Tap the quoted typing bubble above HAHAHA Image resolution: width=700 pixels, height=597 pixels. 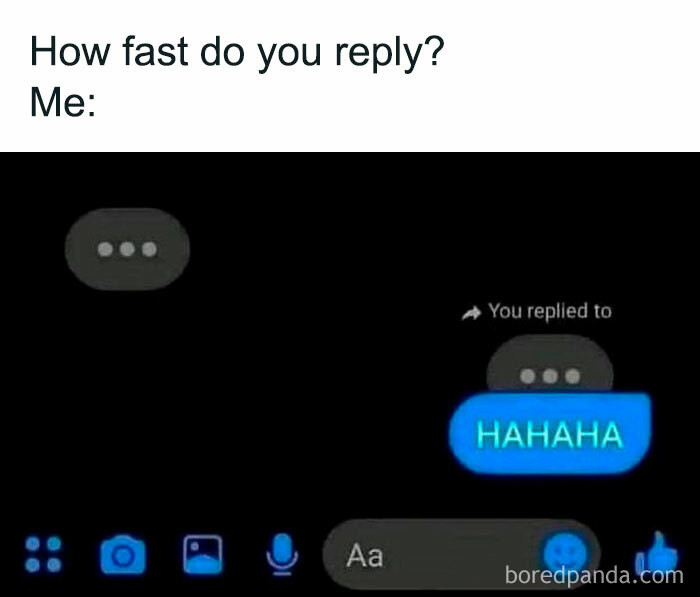[550, 364]
